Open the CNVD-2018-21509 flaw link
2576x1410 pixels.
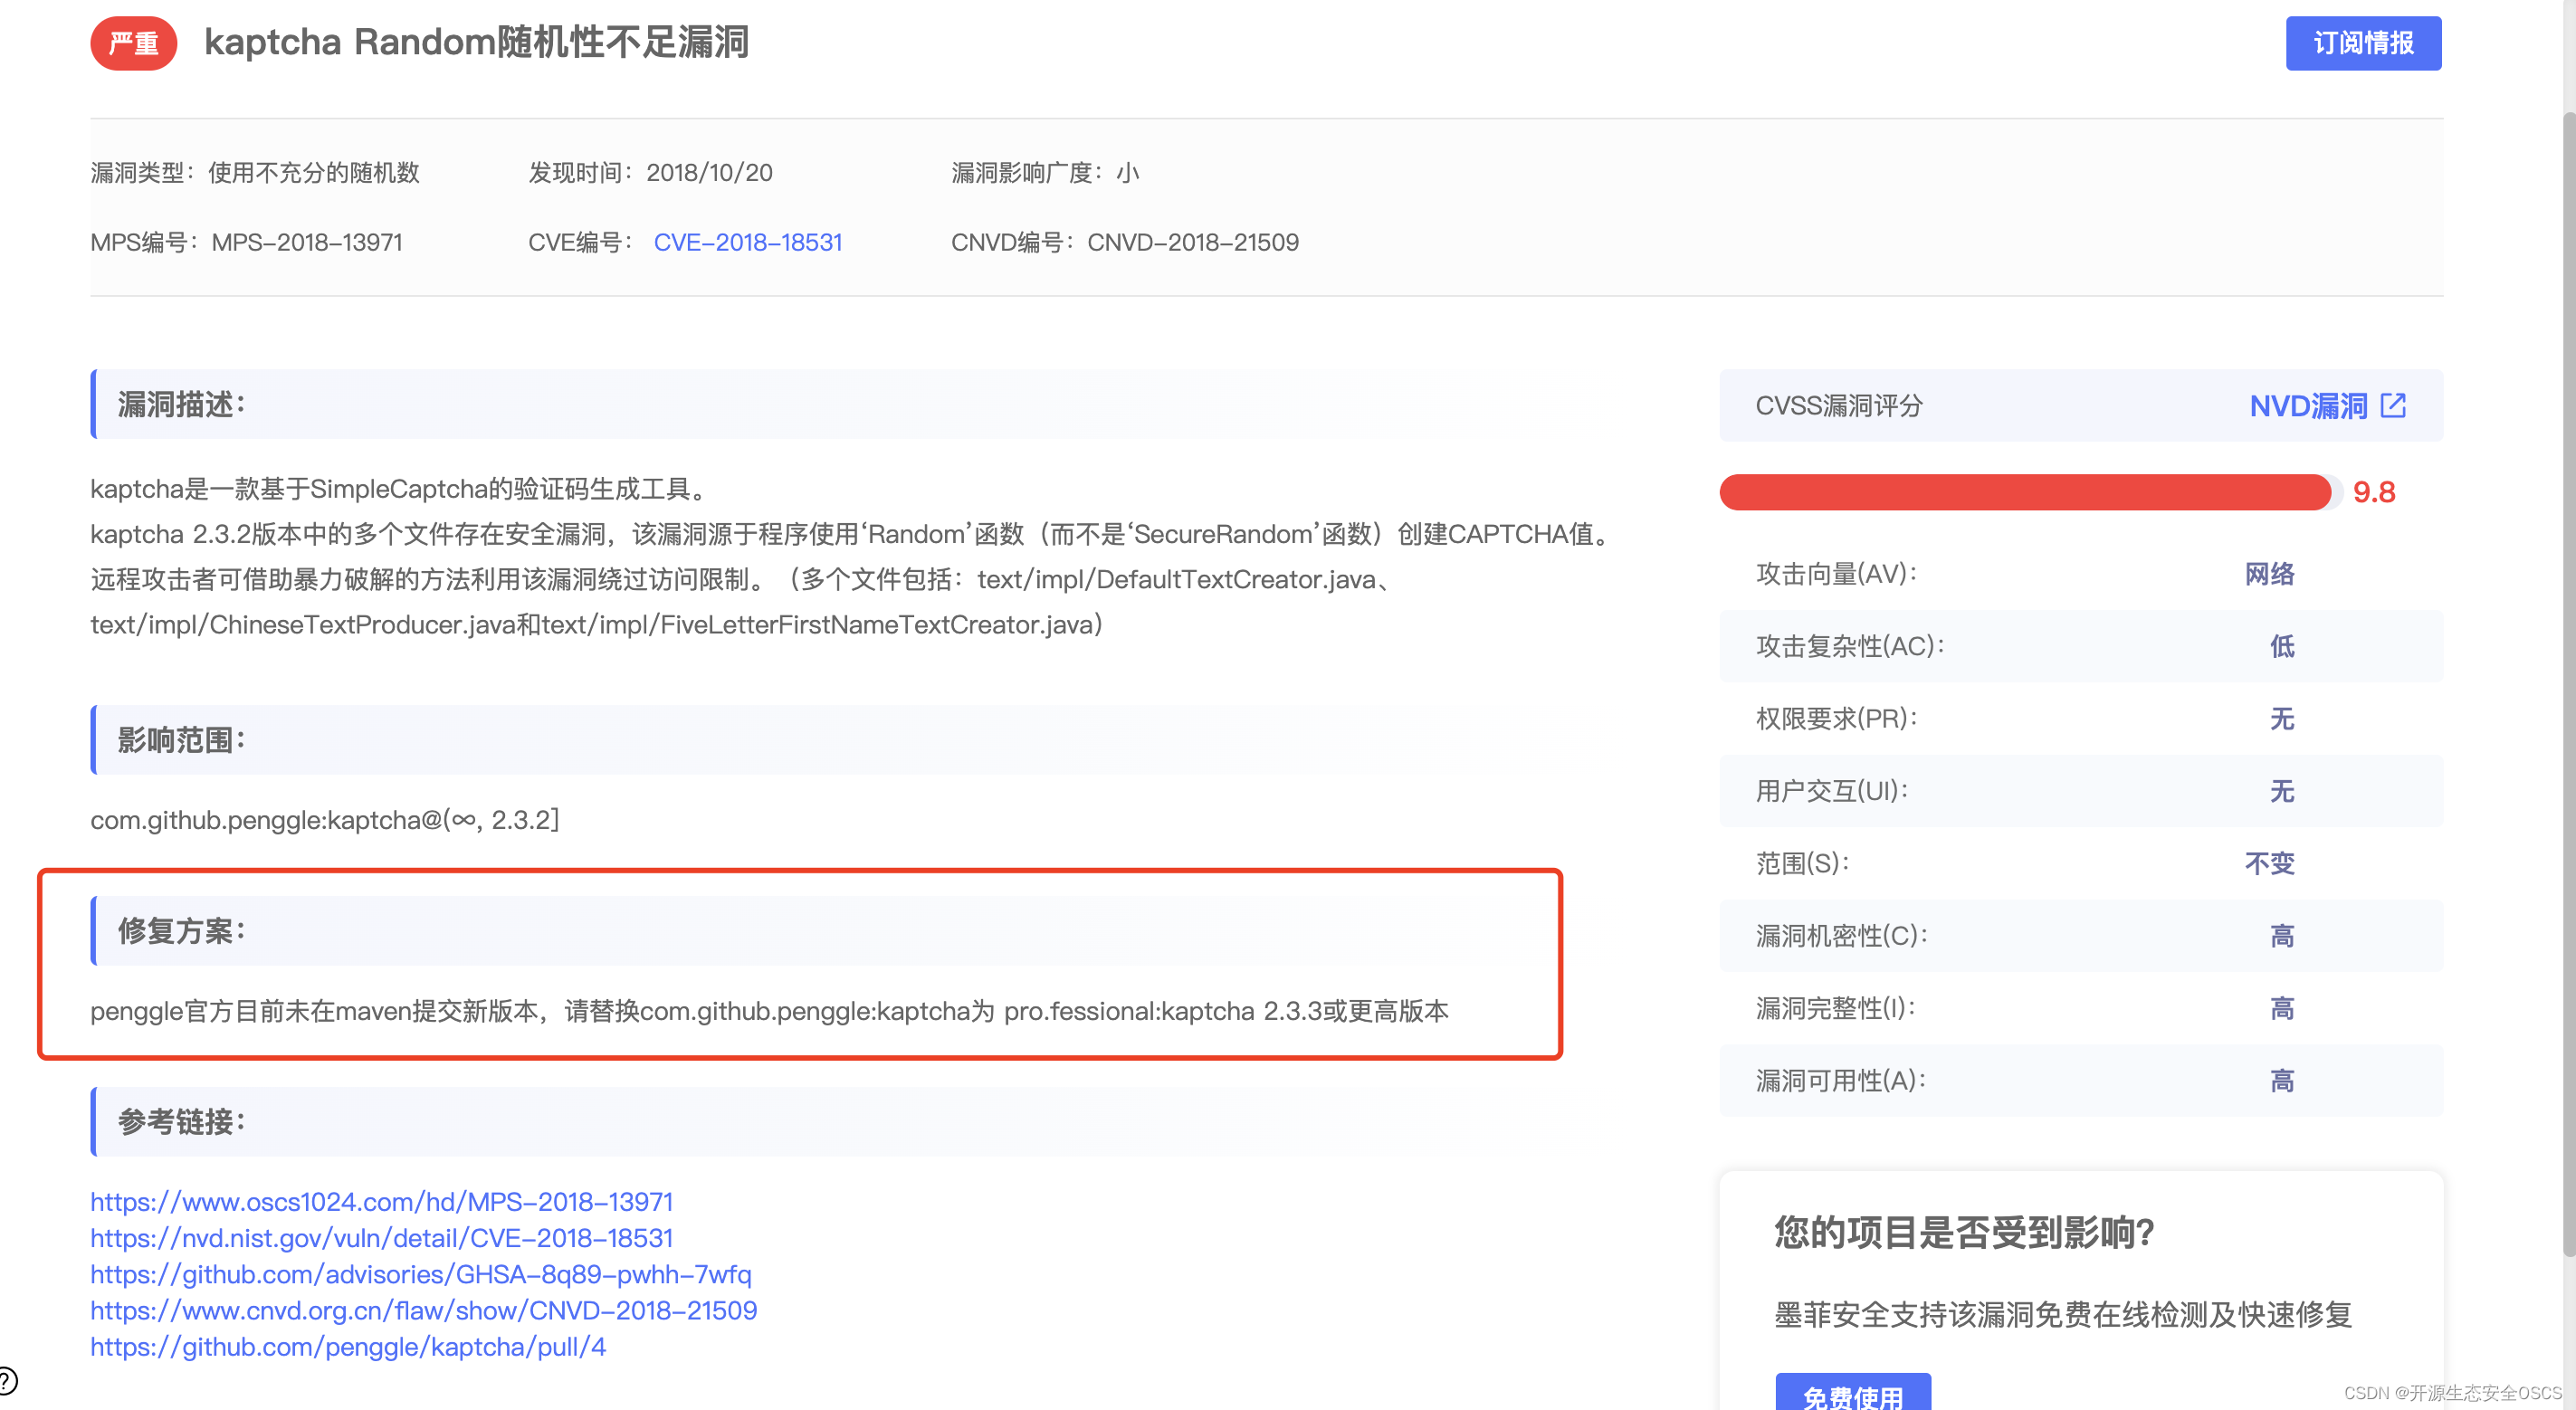point(423,1310)
